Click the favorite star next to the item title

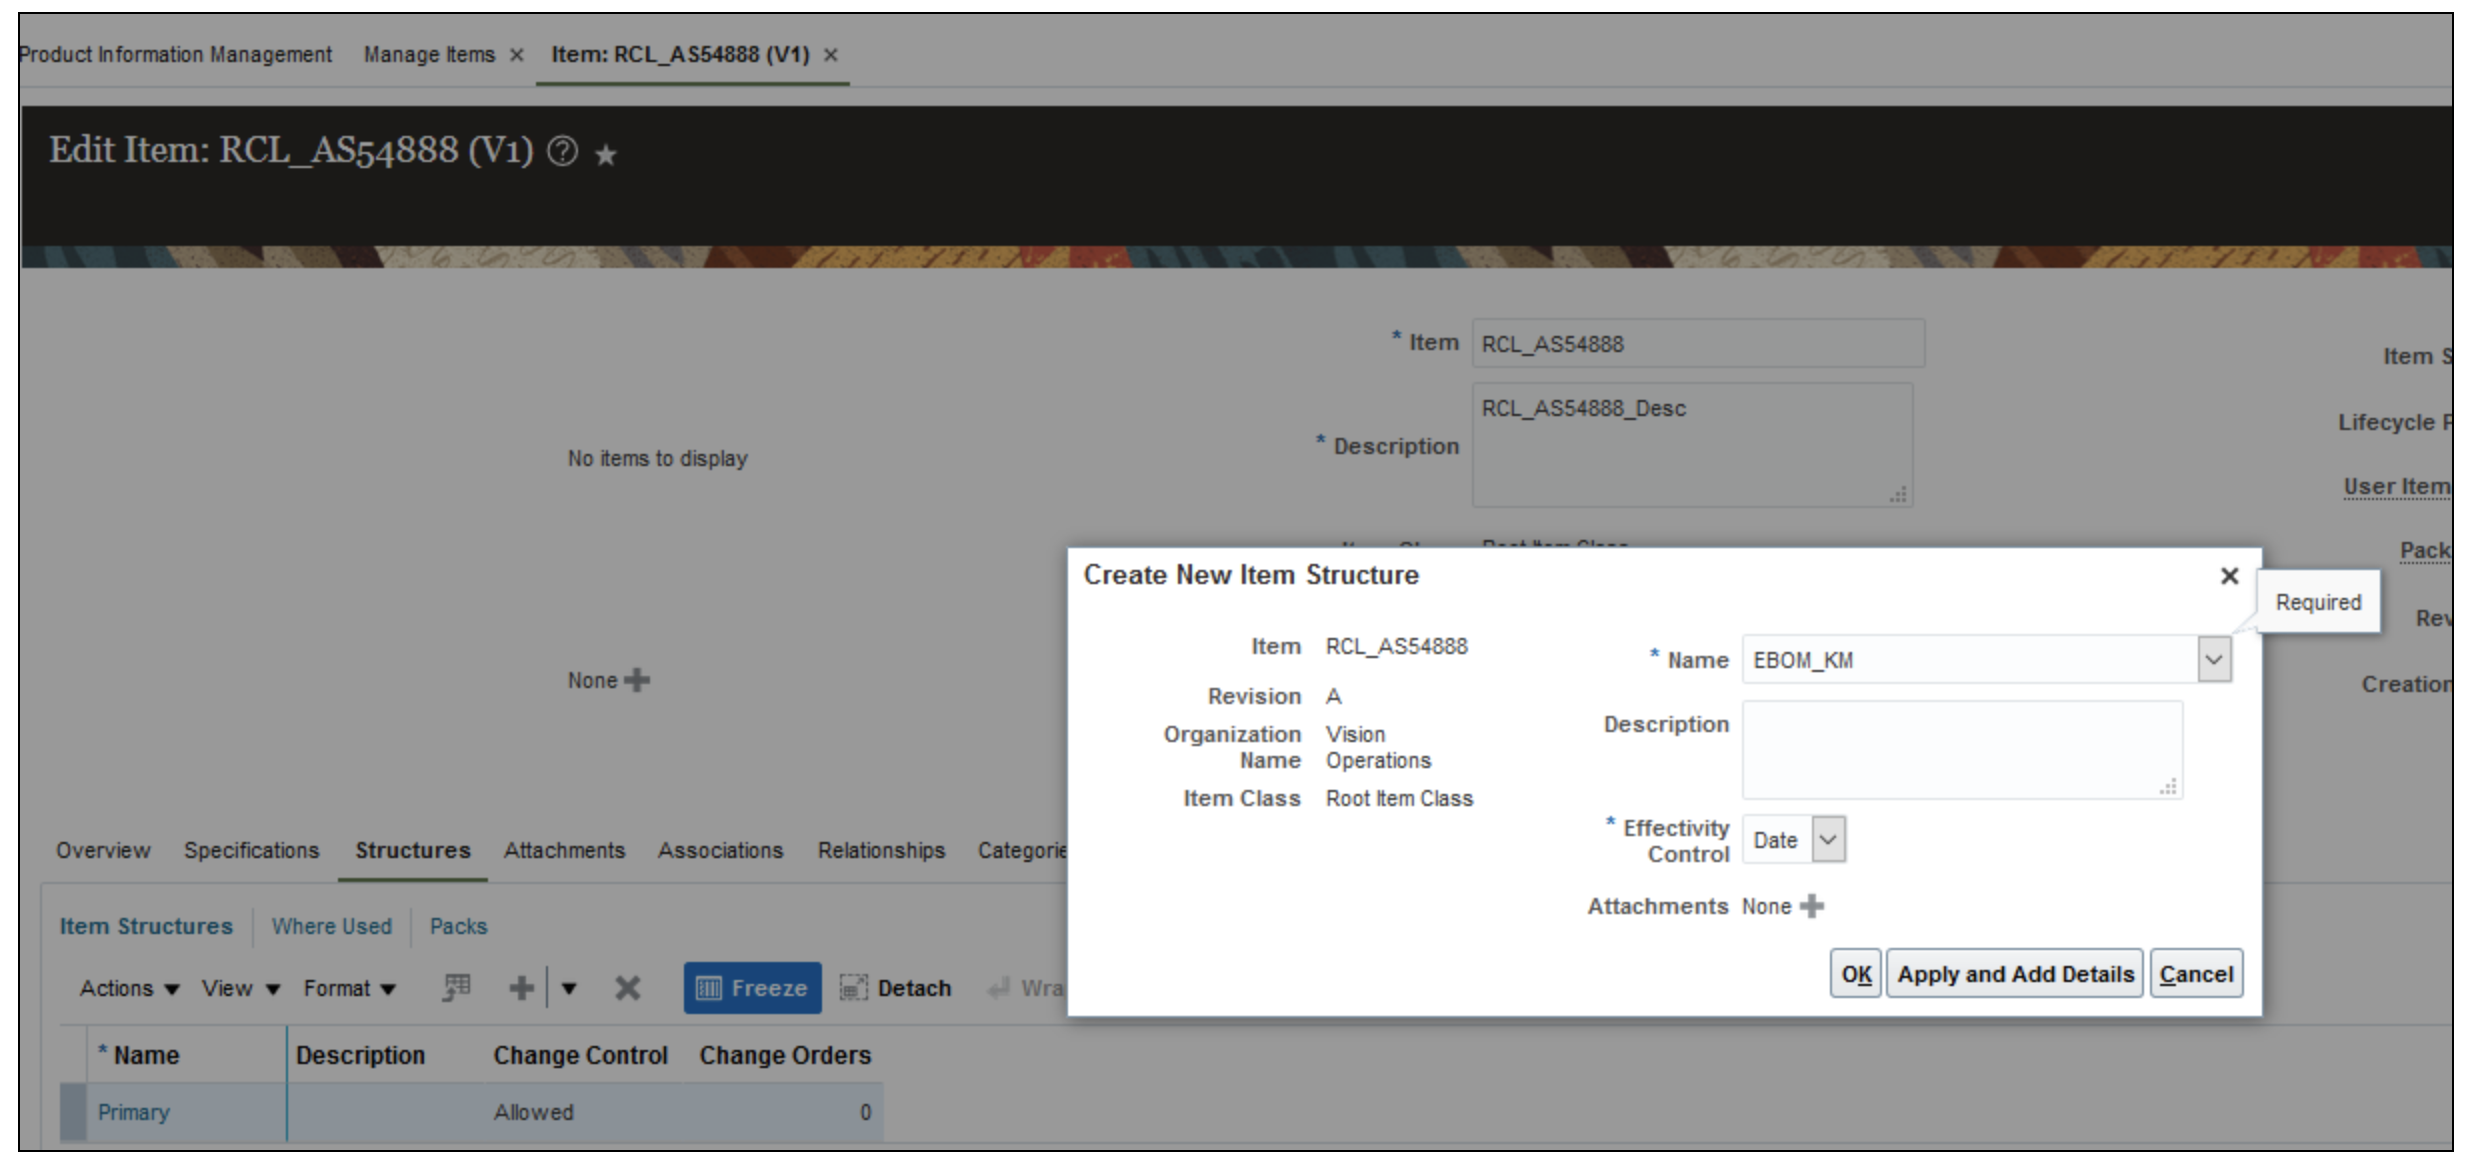604,155
